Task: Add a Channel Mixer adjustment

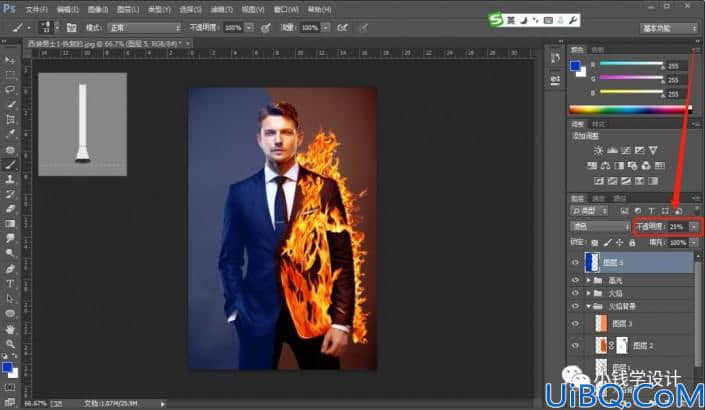Action: (x=646, y=166)
